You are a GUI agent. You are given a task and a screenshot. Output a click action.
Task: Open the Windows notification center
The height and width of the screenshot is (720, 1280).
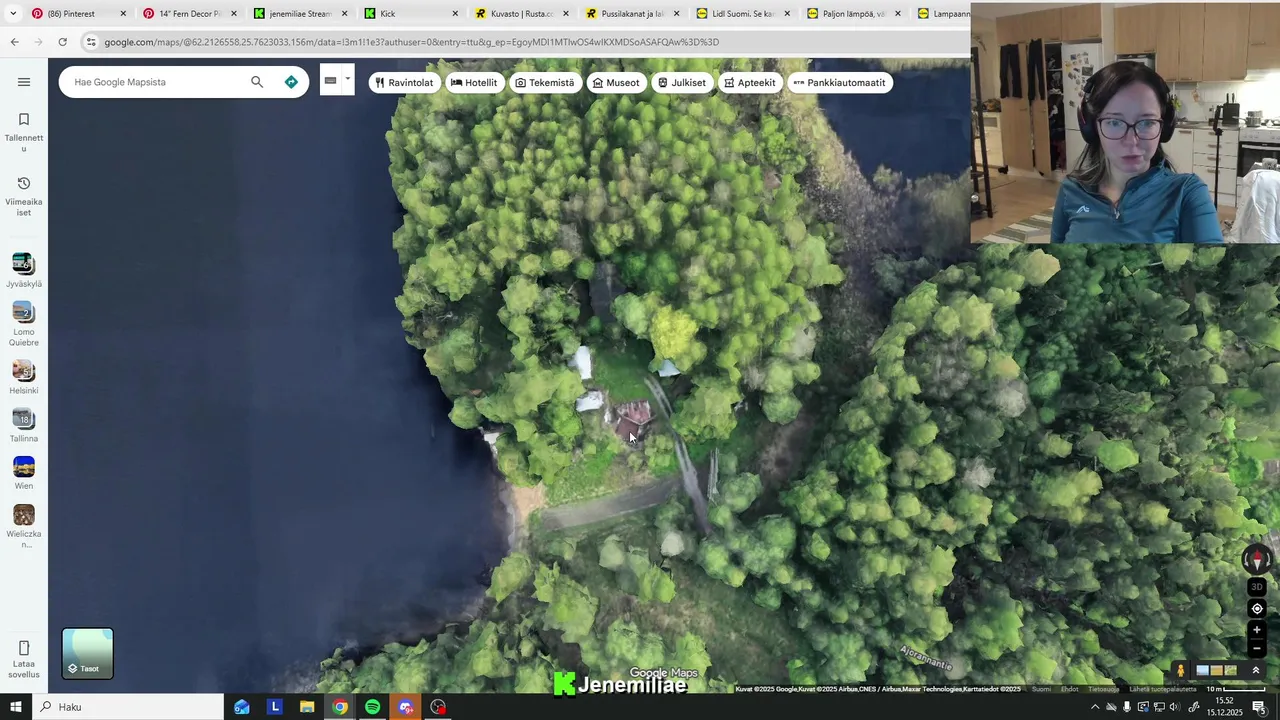click(x=1259, y=707)
